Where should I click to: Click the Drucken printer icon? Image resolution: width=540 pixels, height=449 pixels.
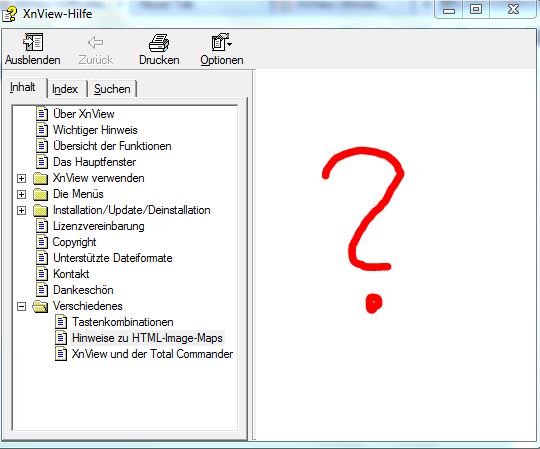159,43
